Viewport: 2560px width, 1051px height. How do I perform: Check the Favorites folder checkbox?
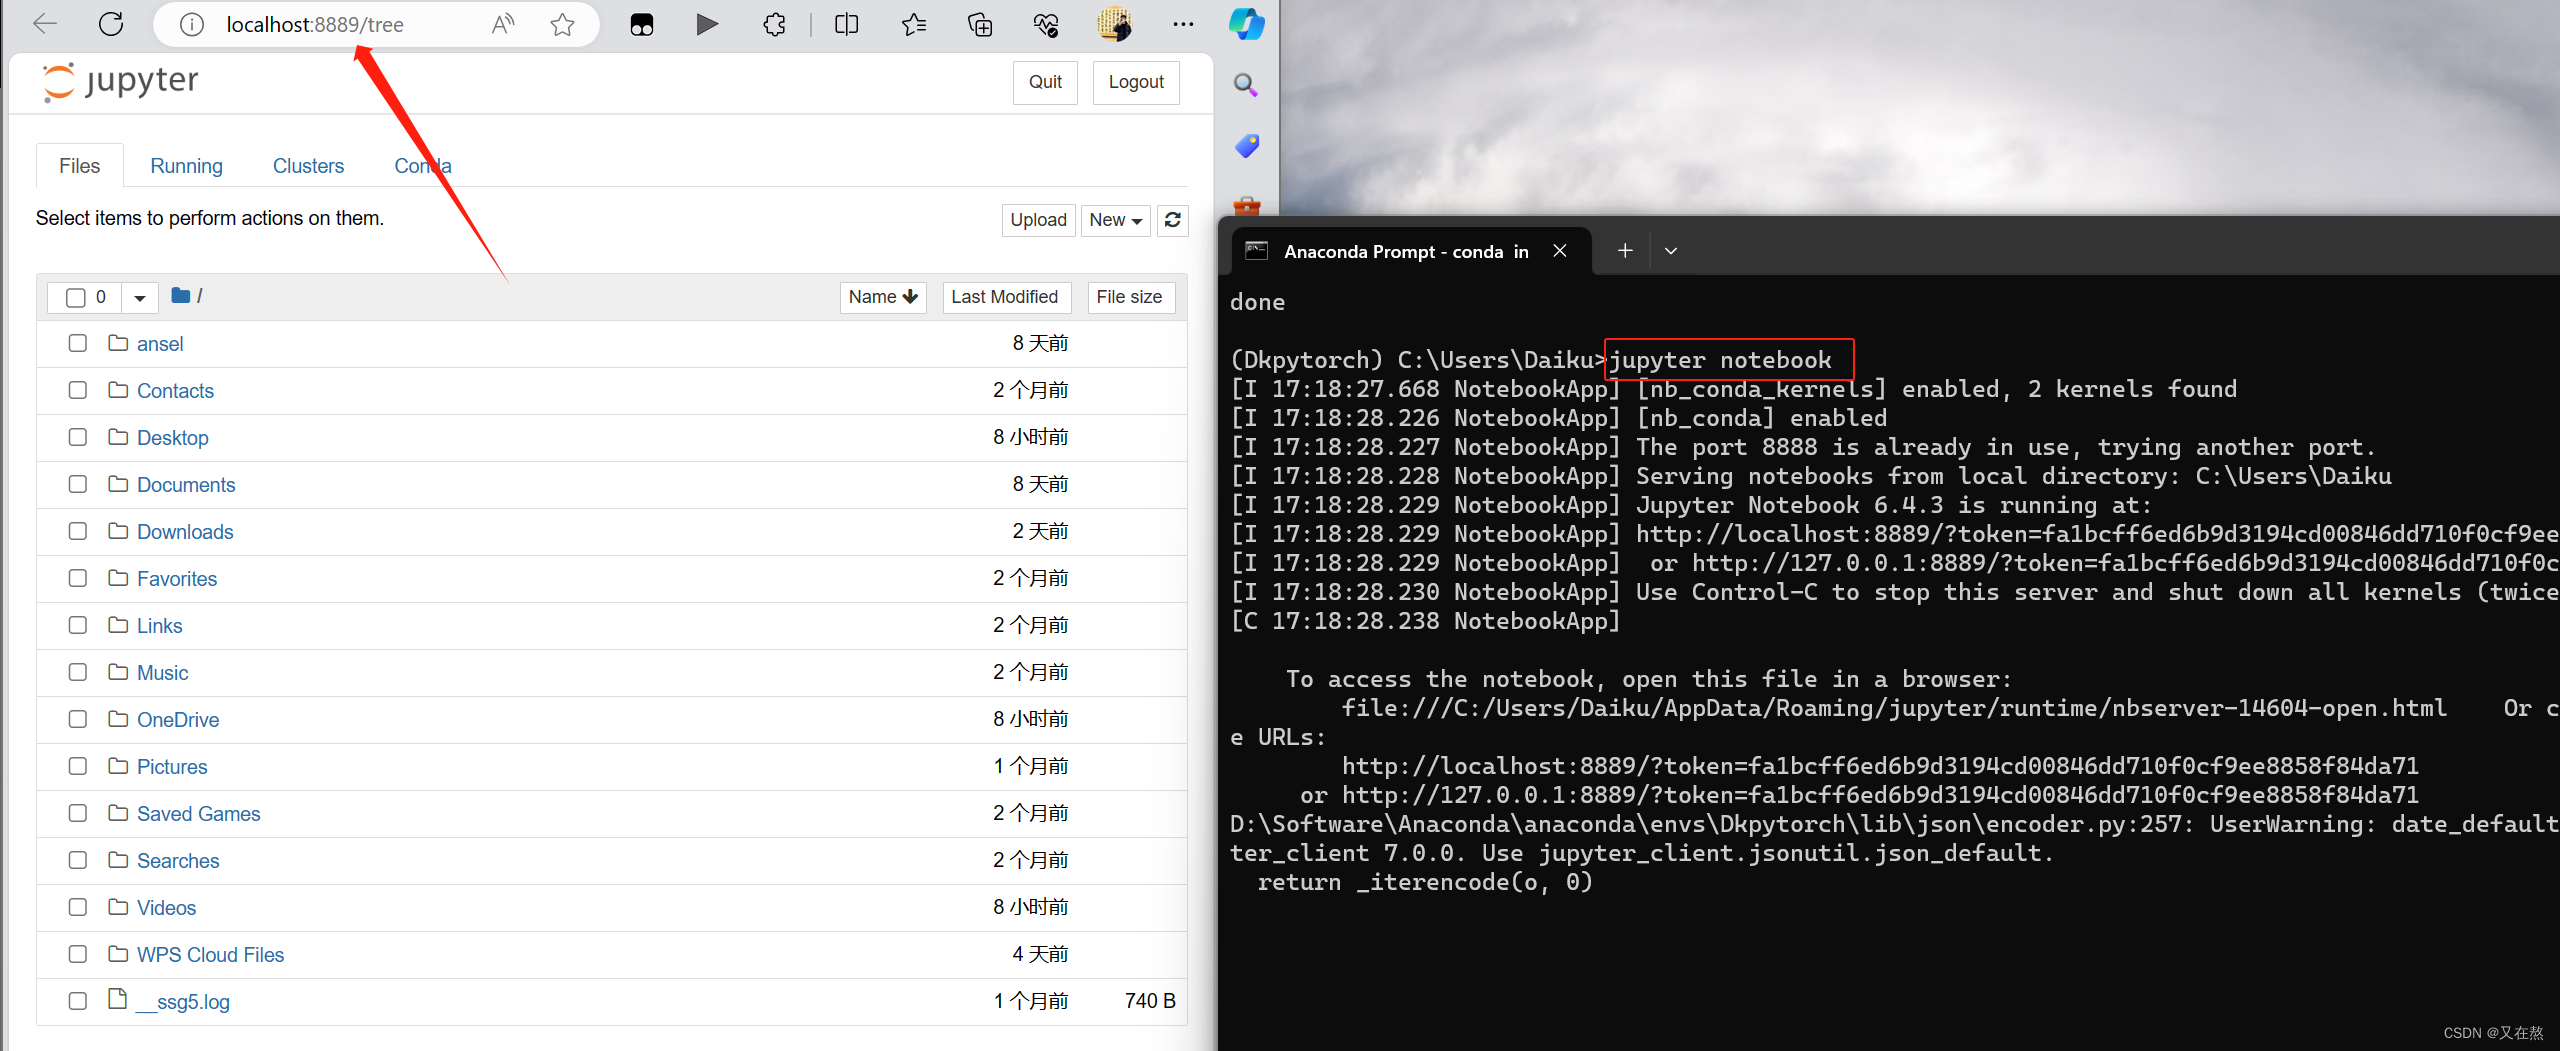pos(77,578)
